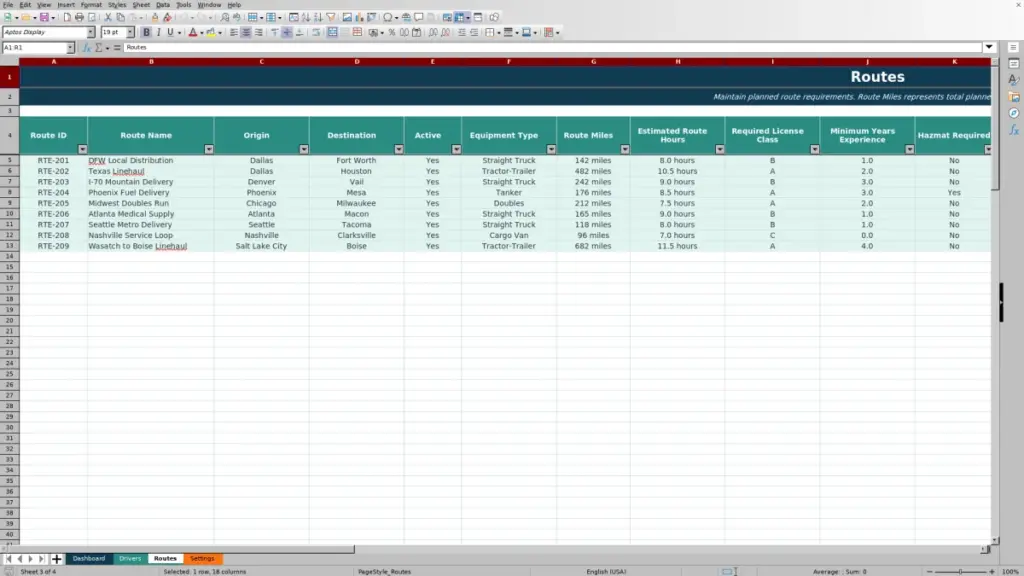The height and width of the screenshot is (576, 1024).
Task: Click the Function Wizard fx icon
Action: tap(86, 48)
